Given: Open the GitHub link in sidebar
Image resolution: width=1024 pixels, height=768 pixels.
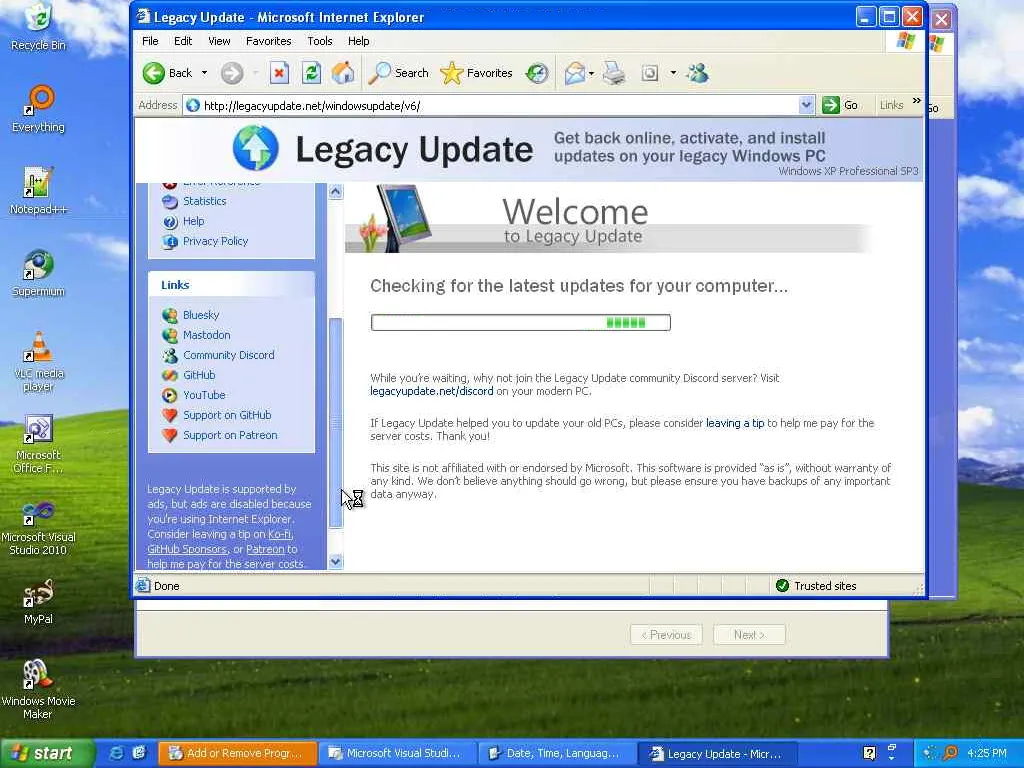Looking at the screenshot, I should [199, 375].
